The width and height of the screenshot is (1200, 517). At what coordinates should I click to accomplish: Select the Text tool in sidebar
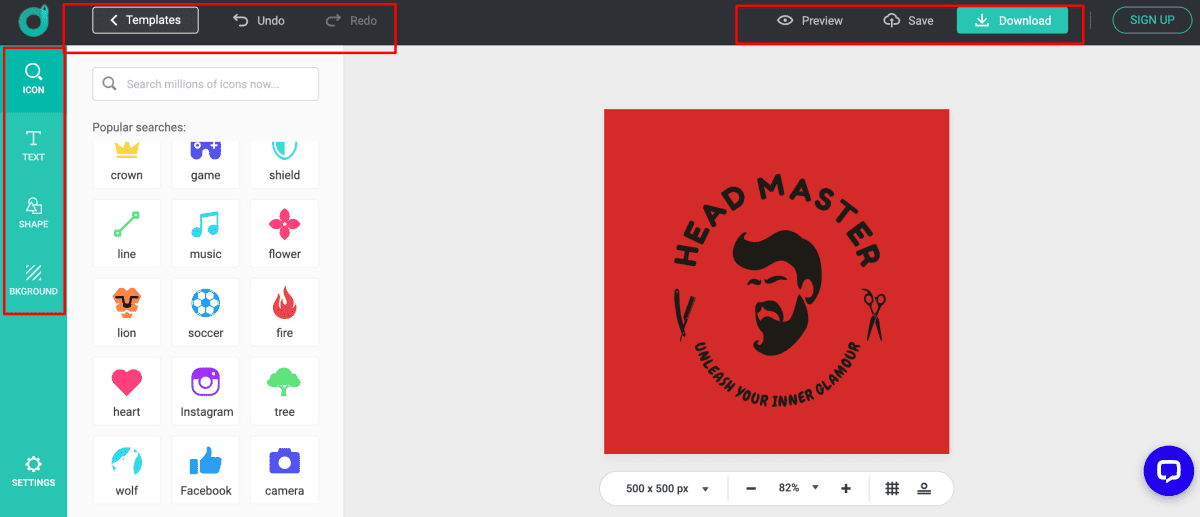point(34,146)
